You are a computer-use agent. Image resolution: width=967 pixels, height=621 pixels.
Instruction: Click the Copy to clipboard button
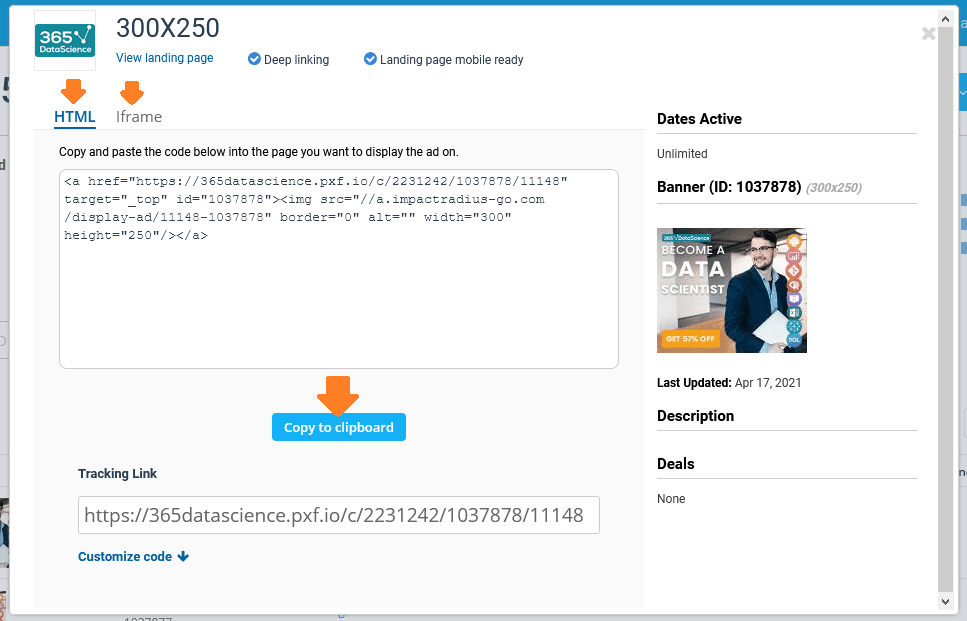coord(339,427)
